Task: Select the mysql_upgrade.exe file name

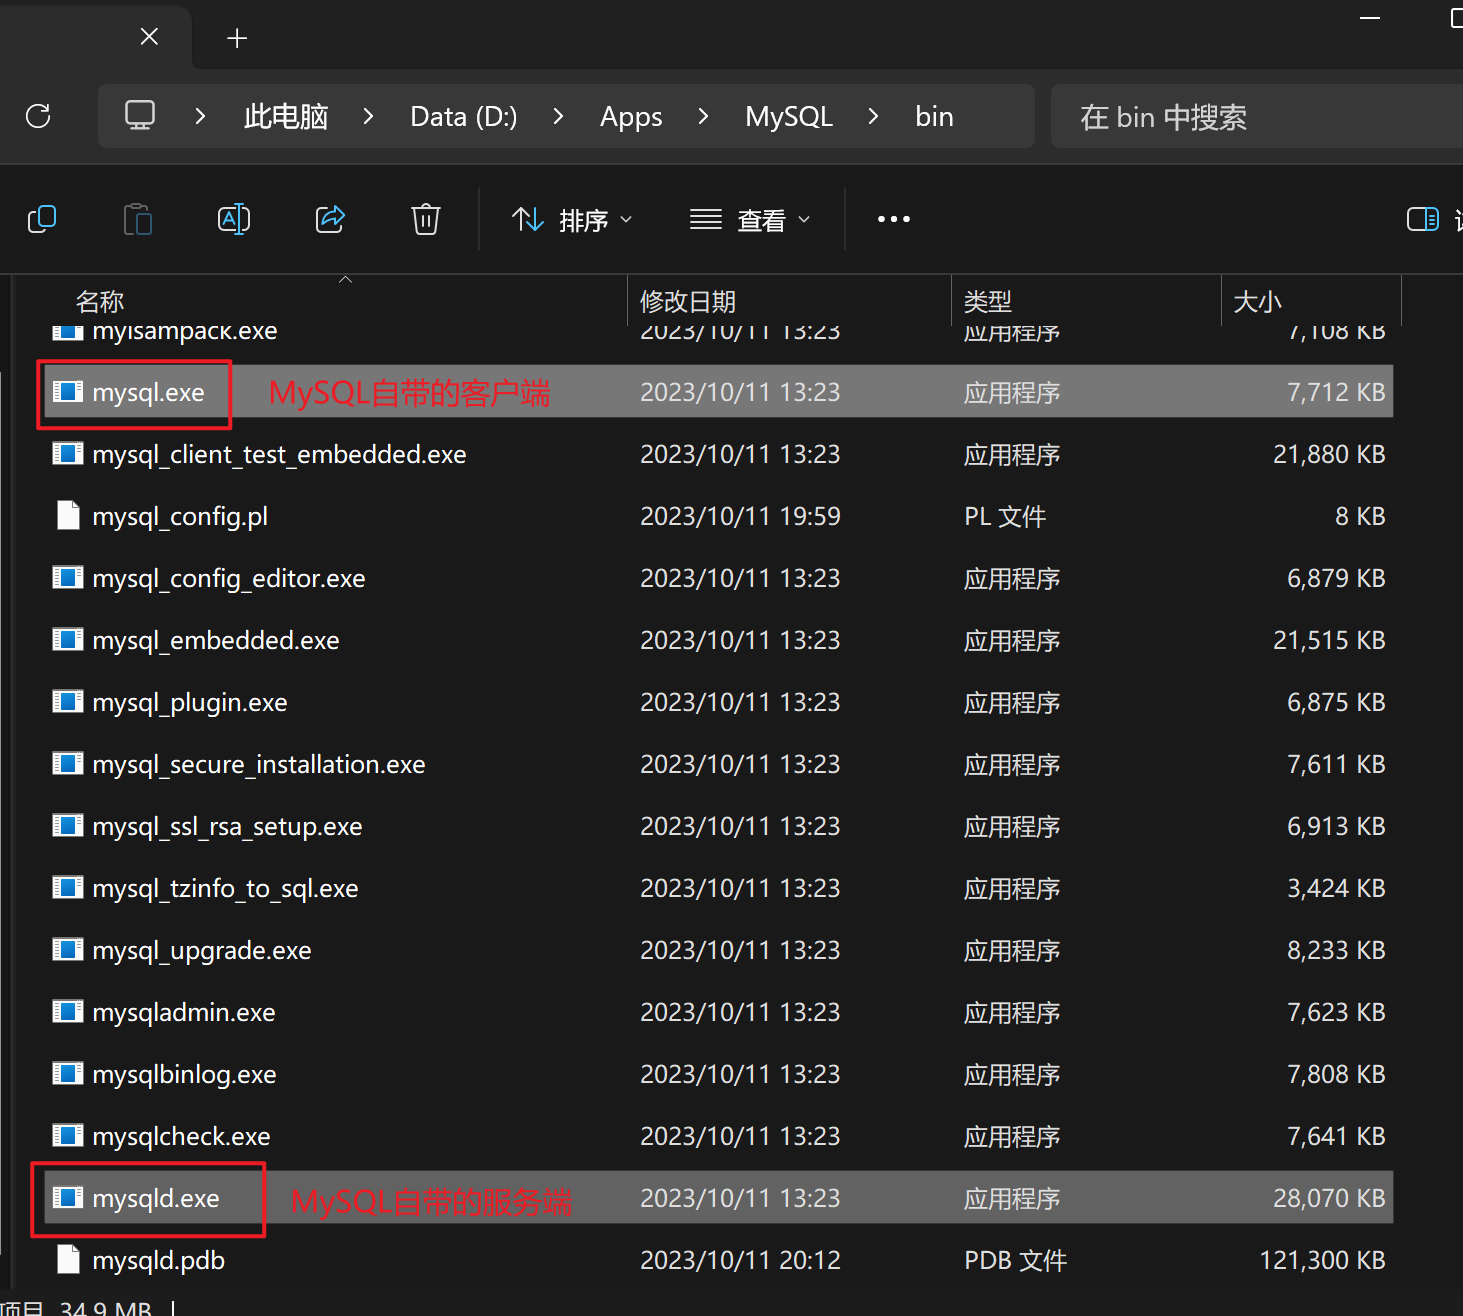Action: tap(202, 951)
